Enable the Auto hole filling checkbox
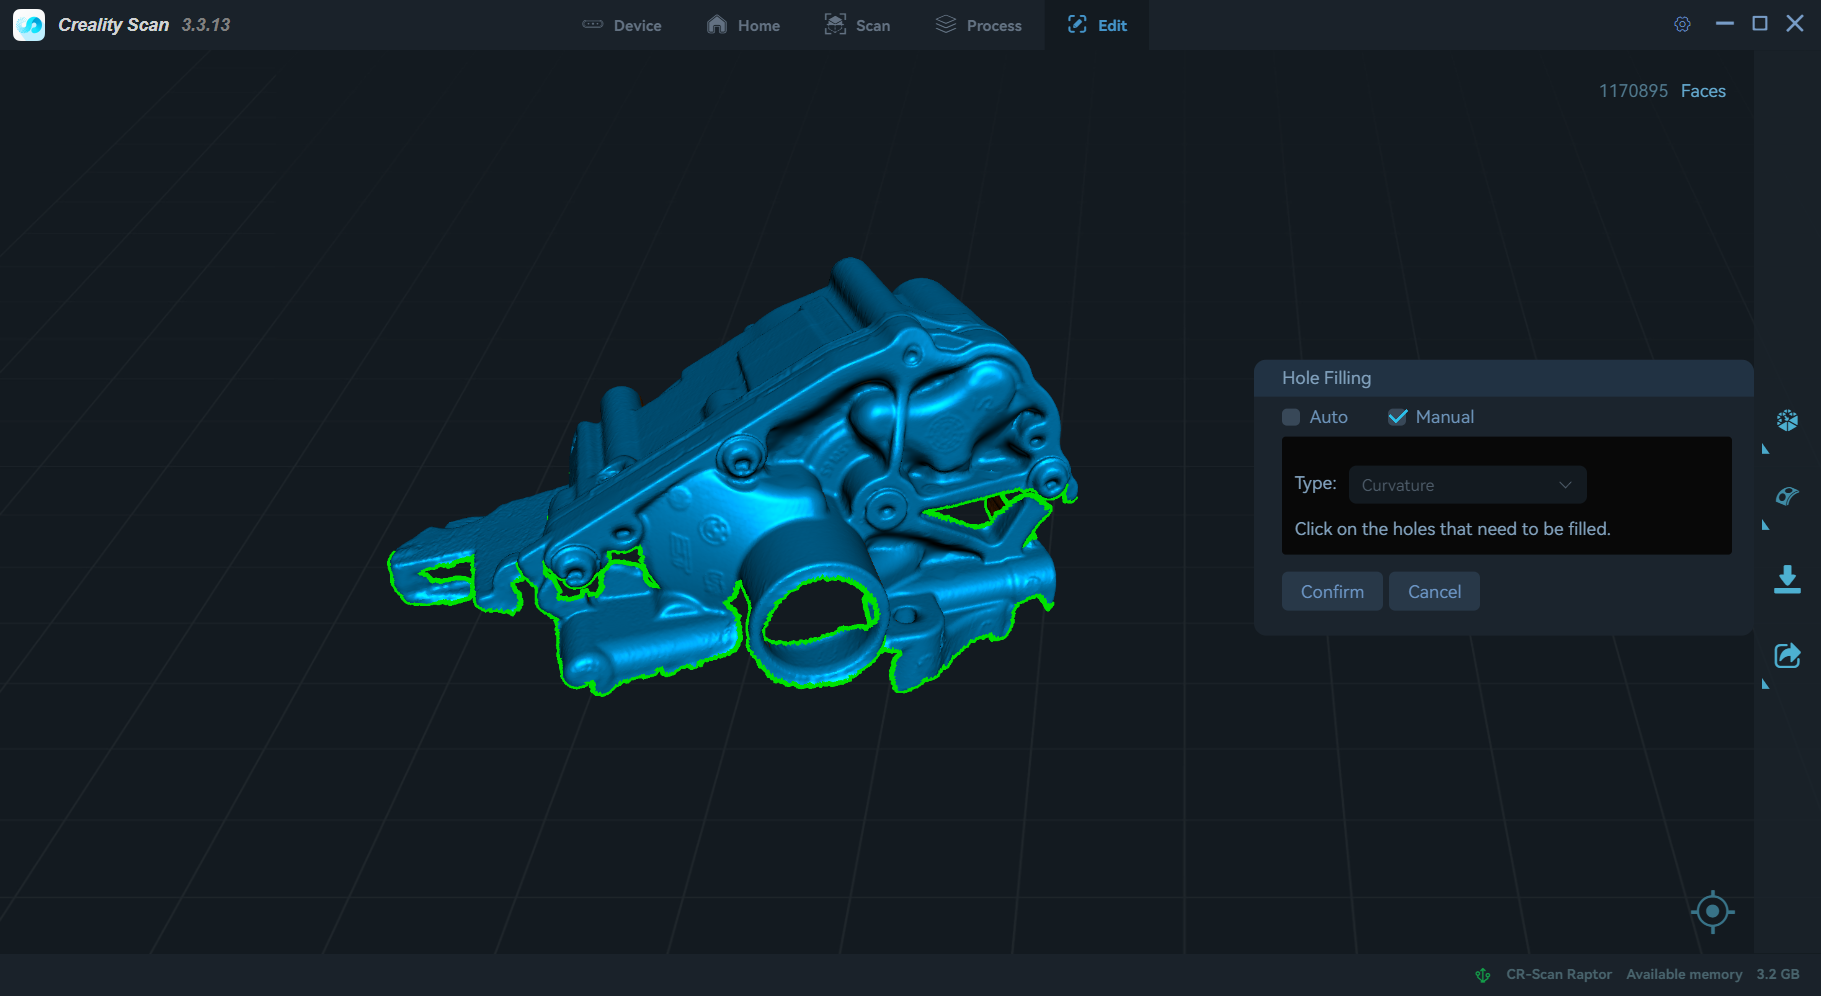1821x996 pixels. (x=1291, y=417)
